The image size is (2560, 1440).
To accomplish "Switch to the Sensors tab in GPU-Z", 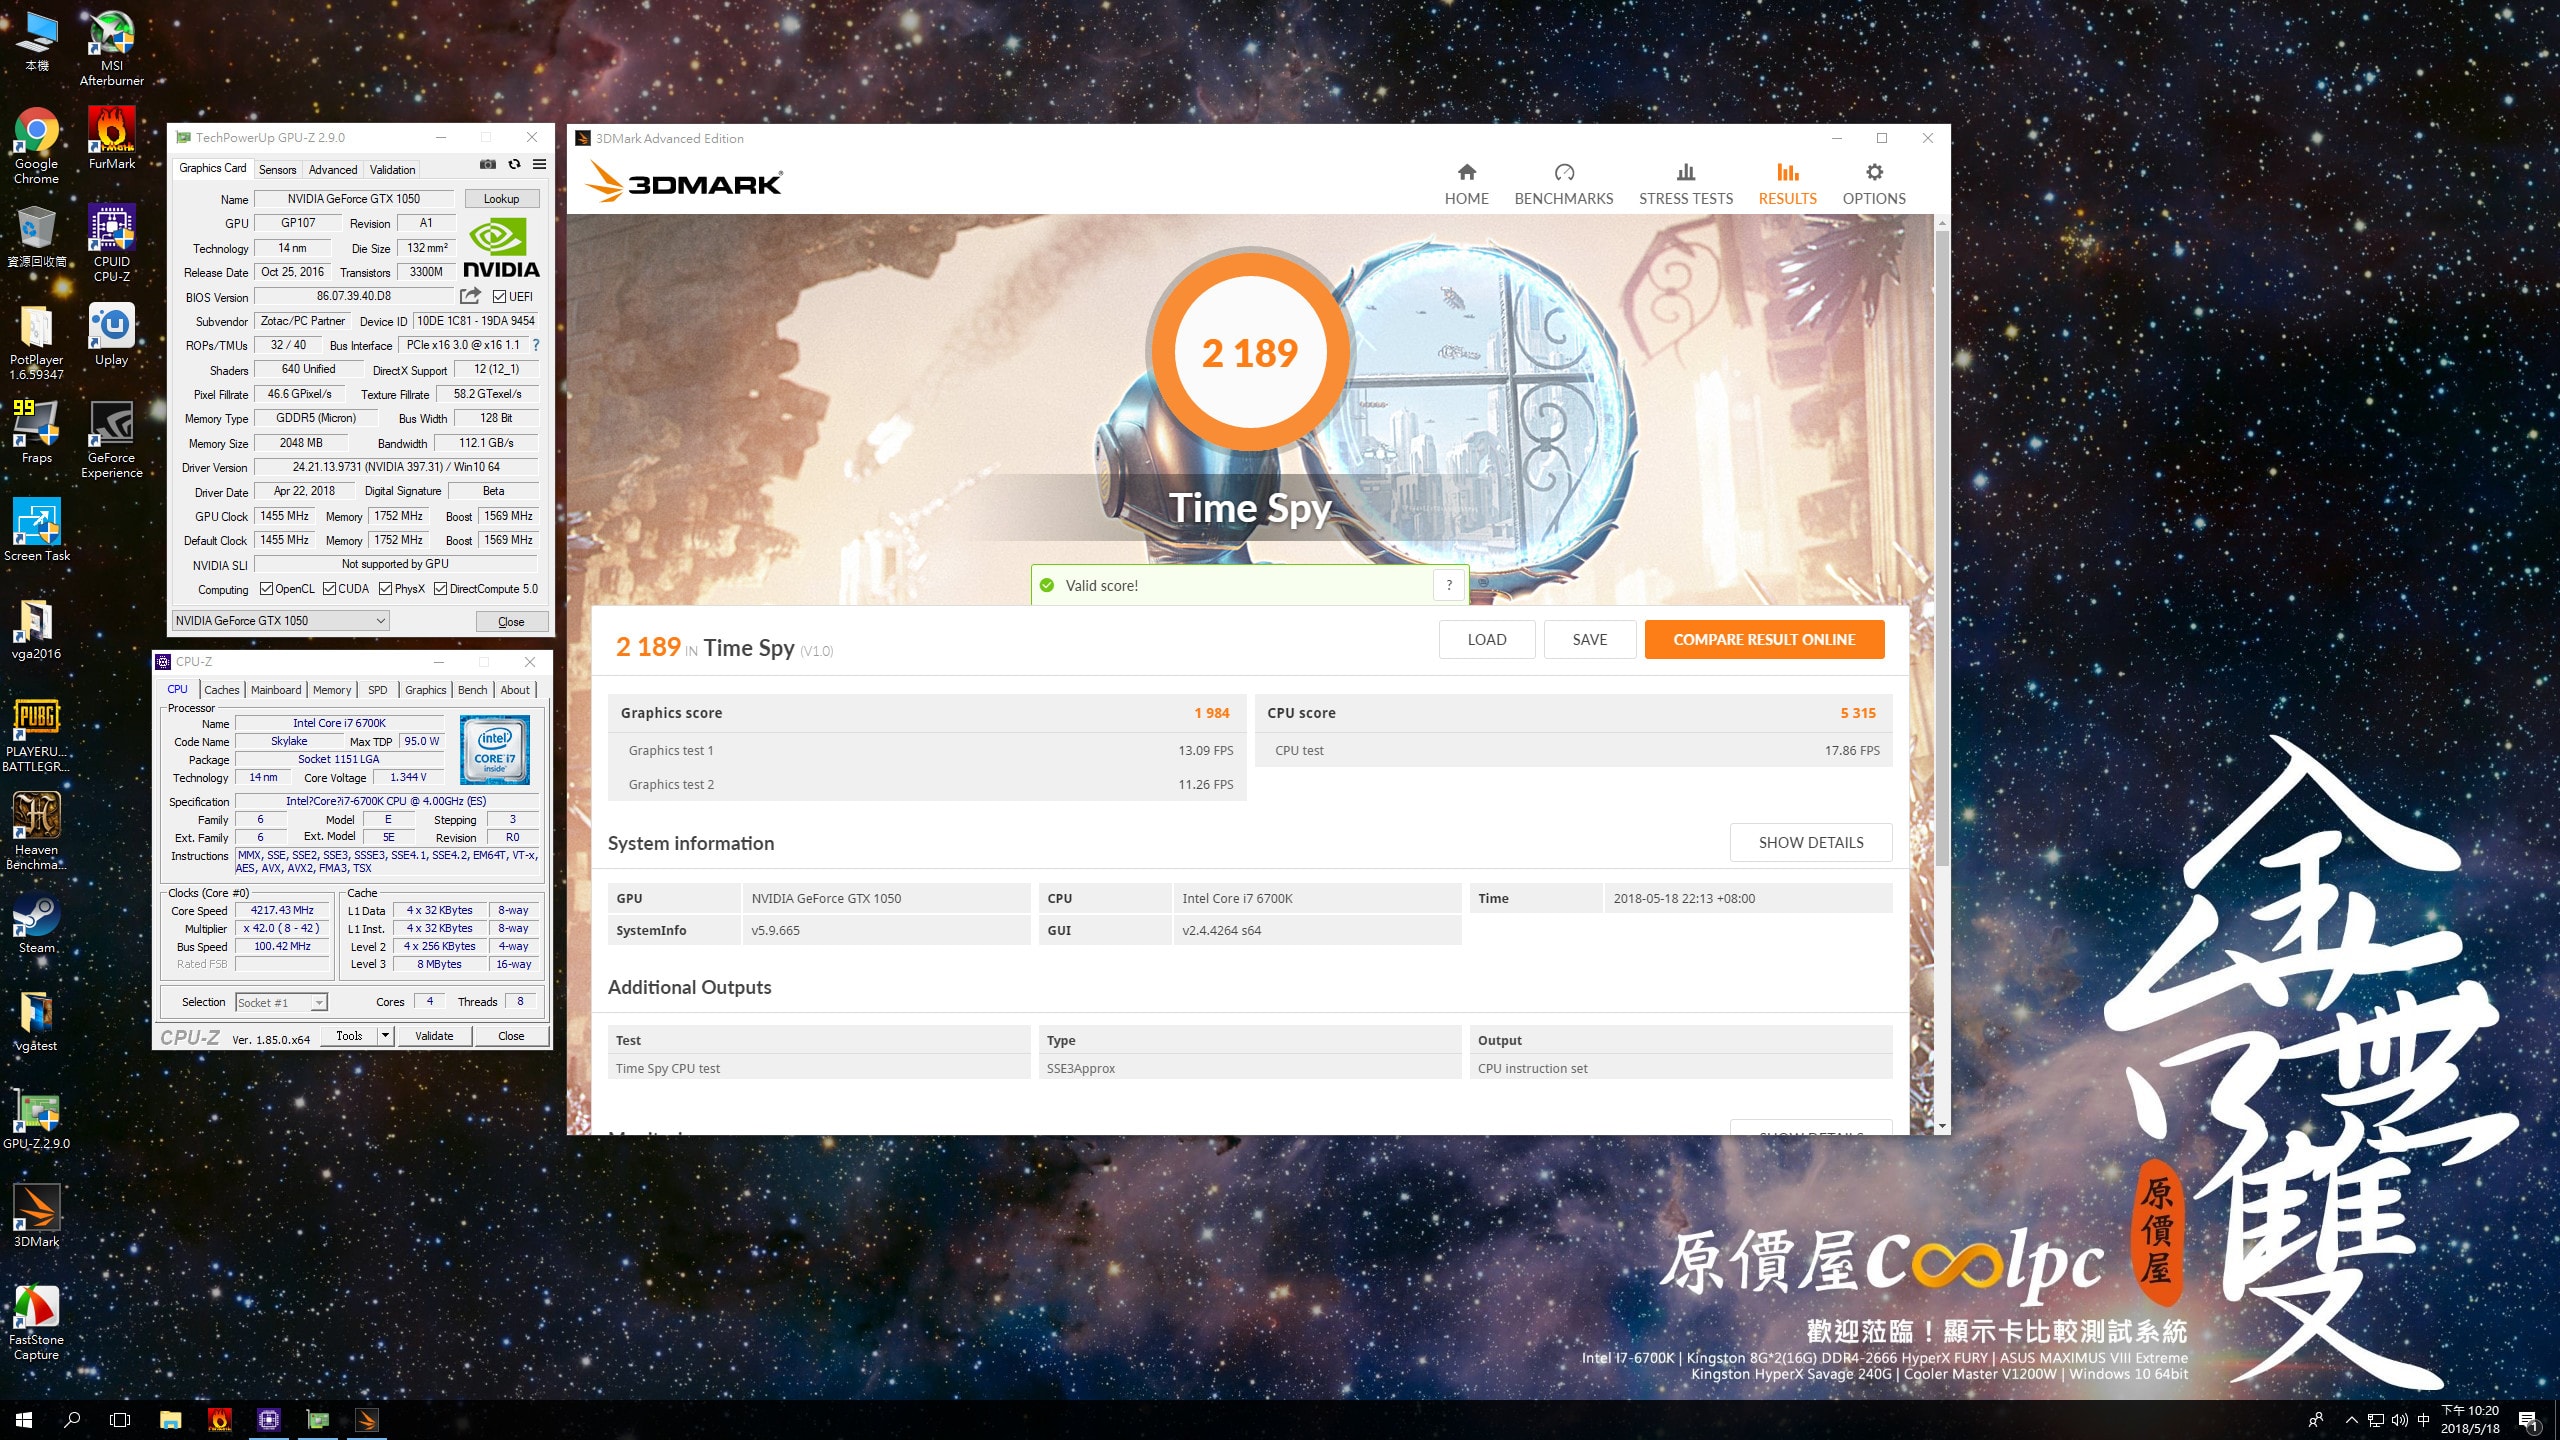I will click(277, 170).
